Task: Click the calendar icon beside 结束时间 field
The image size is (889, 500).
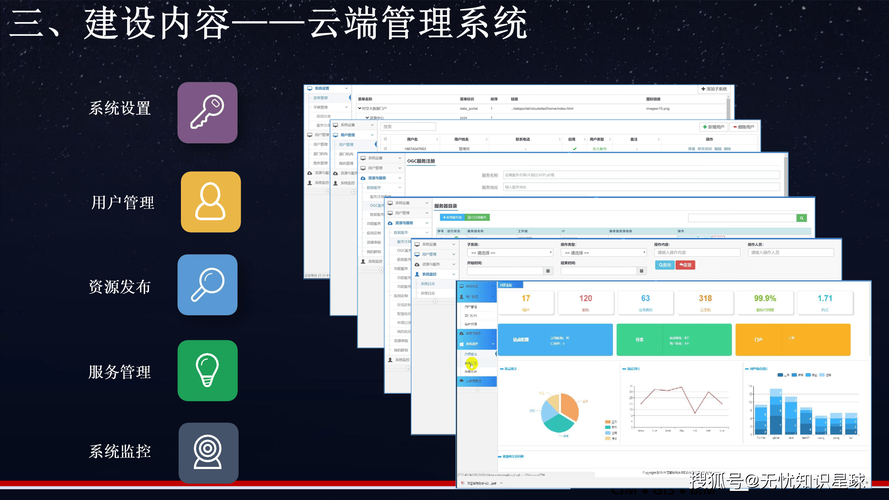Action: click(641, 271)
